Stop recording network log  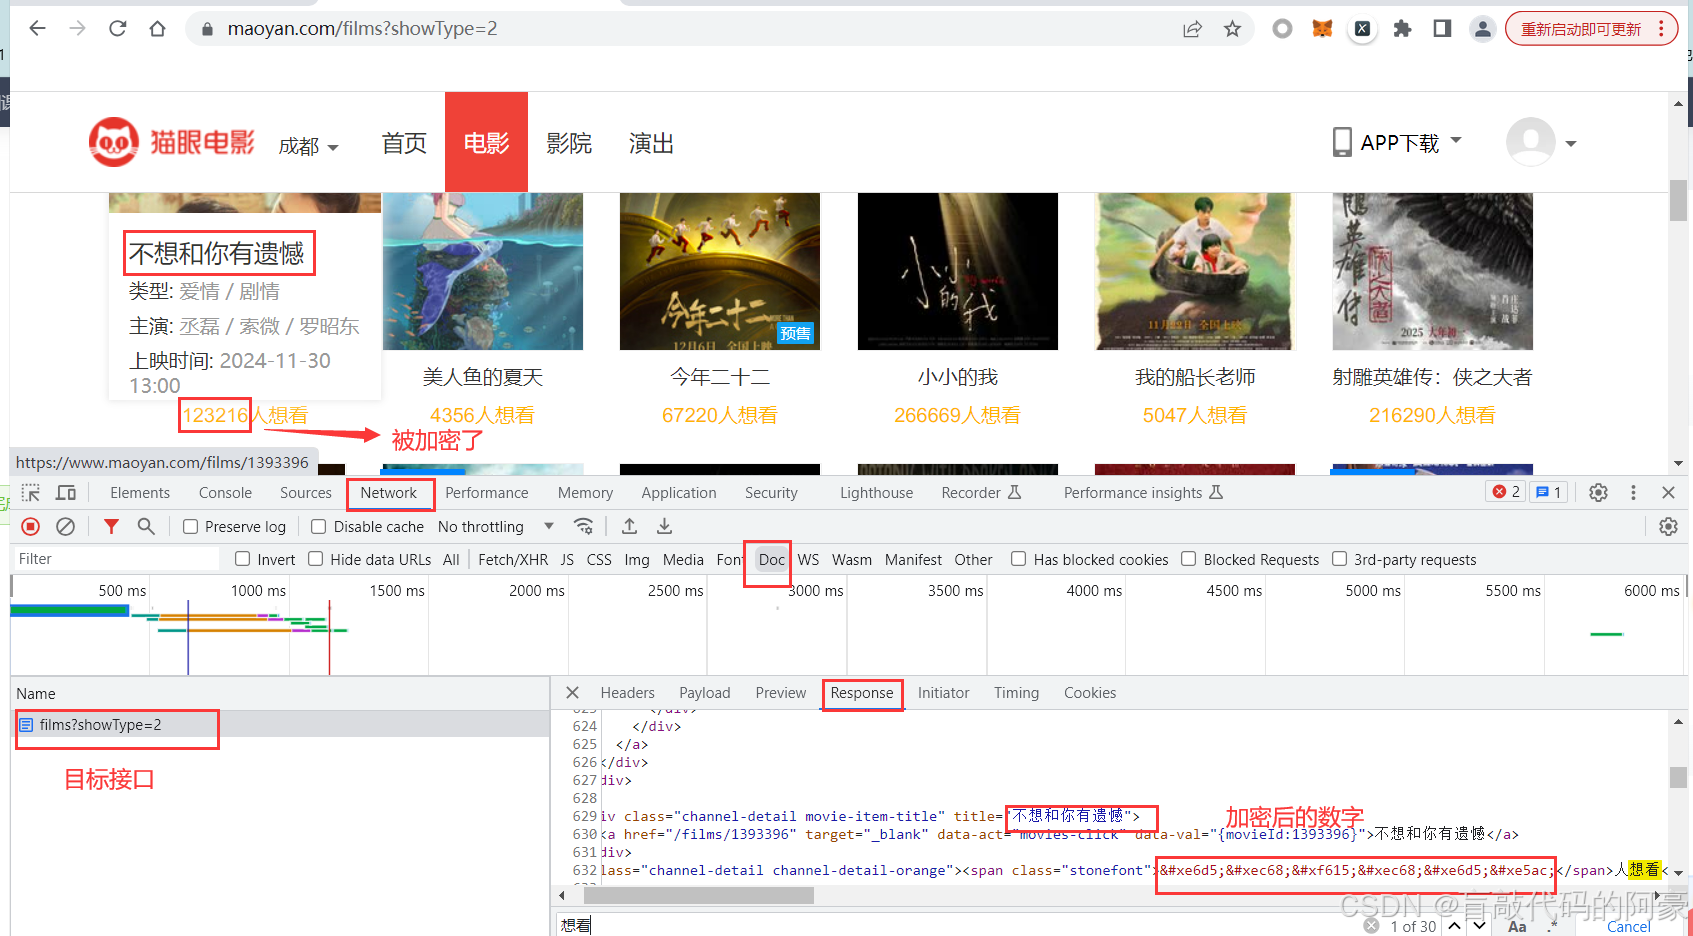click(31, 526)
